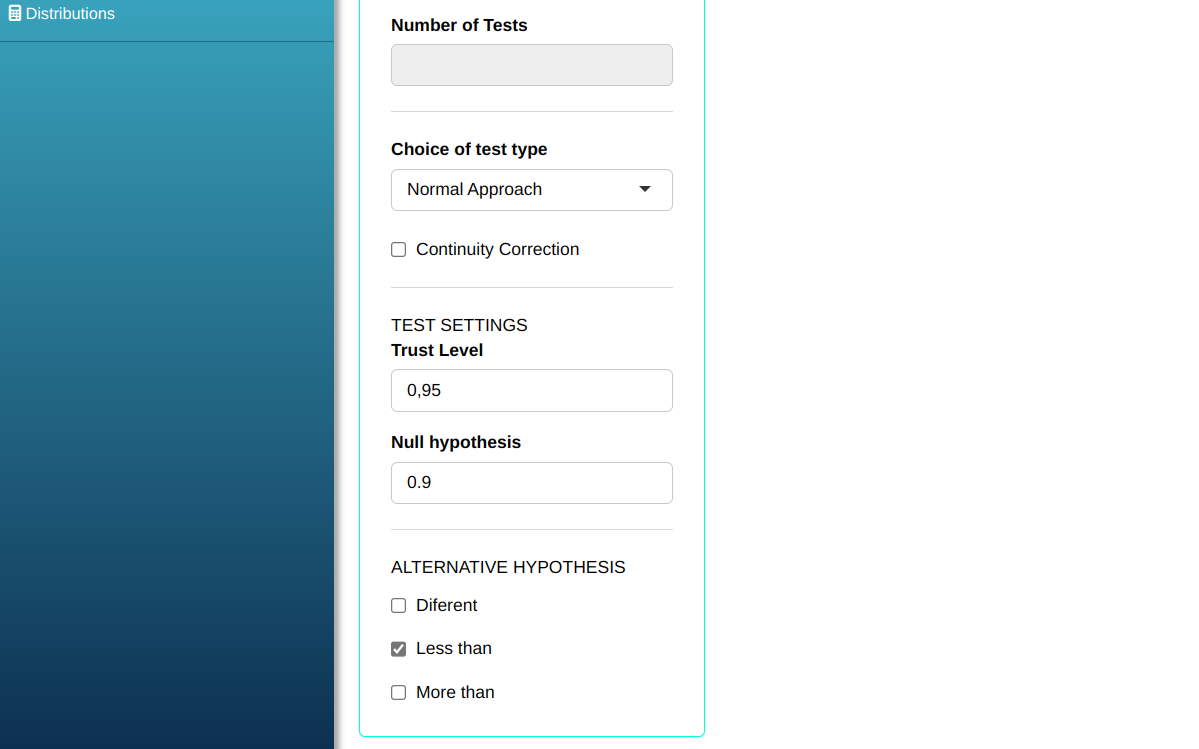Click the Diferent option label

tap(446, 606)
